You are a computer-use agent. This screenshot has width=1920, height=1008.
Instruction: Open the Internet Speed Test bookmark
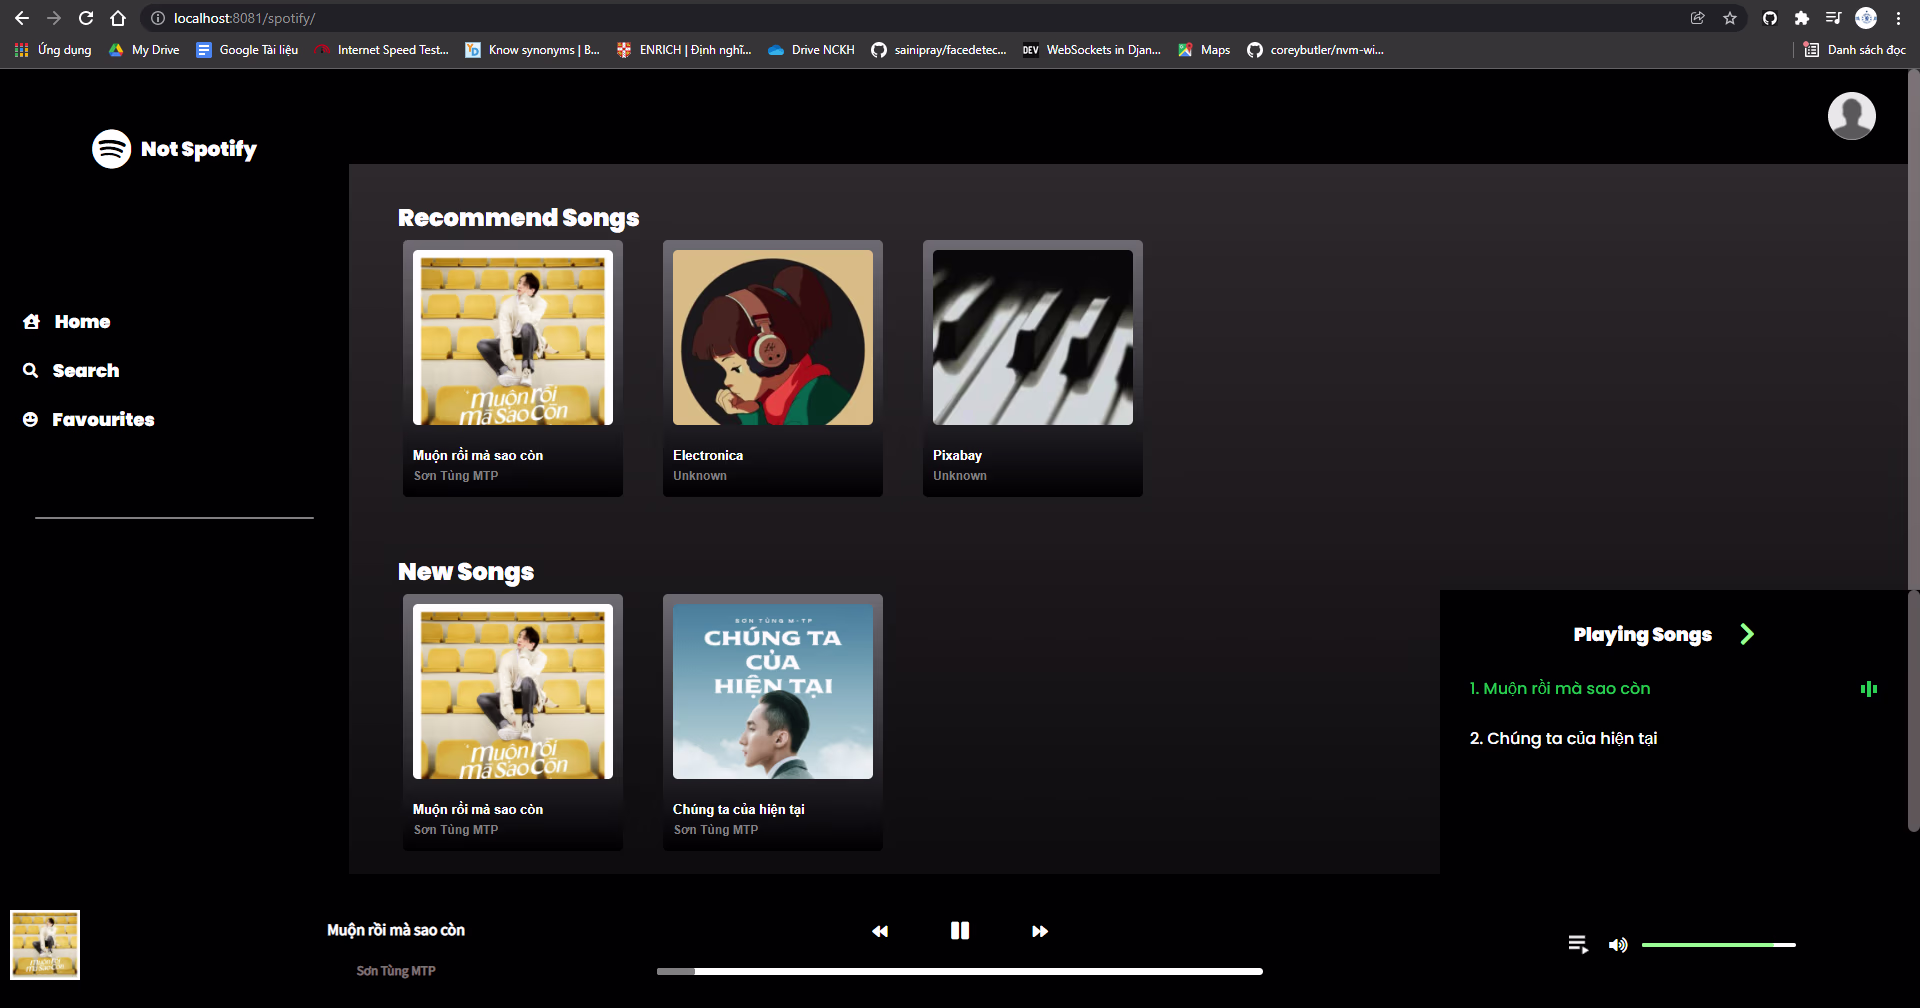tap(381, 50)
